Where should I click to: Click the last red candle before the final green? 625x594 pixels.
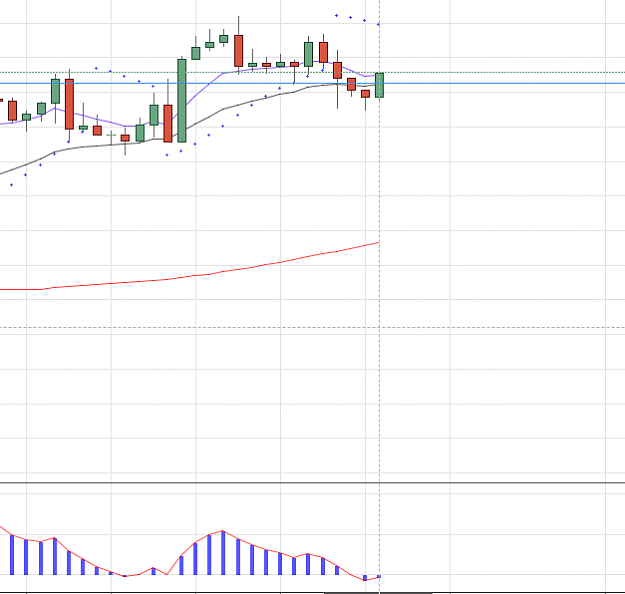[366, 94]
